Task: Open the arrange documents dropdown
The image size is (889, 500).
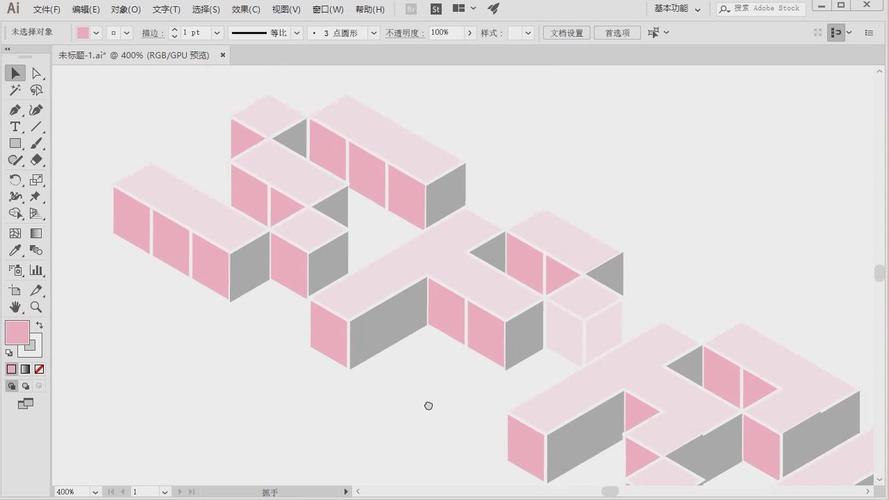Action: click(464, 9)
